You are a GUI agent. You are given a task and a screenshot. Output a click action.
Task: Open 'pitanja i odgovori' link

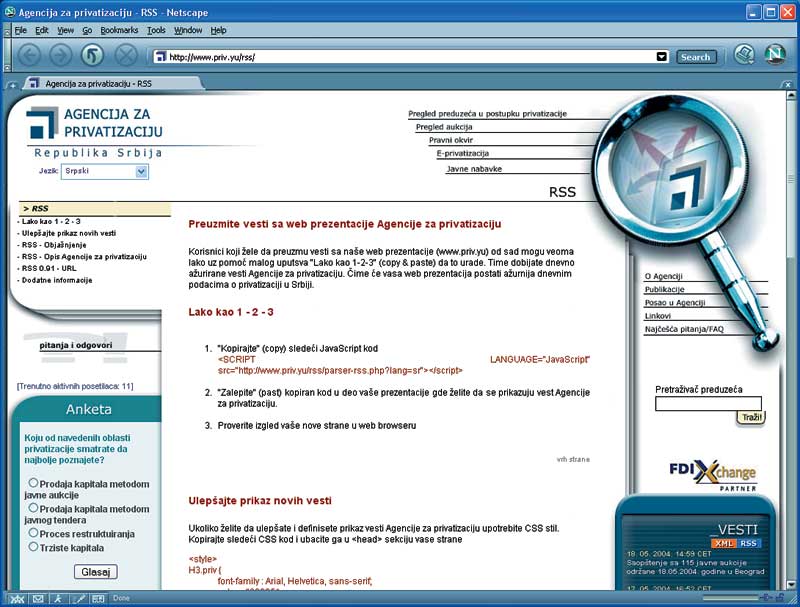[76, 345]
